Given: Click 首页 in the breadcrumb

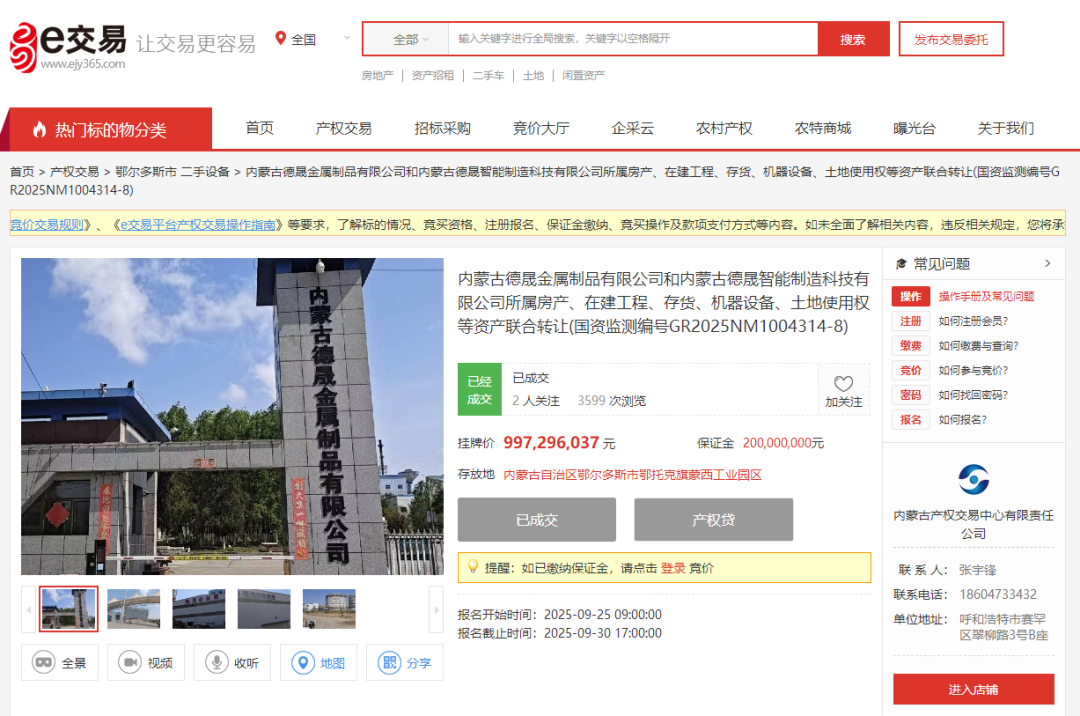Looking at the screenshot, I should point(22,171).
